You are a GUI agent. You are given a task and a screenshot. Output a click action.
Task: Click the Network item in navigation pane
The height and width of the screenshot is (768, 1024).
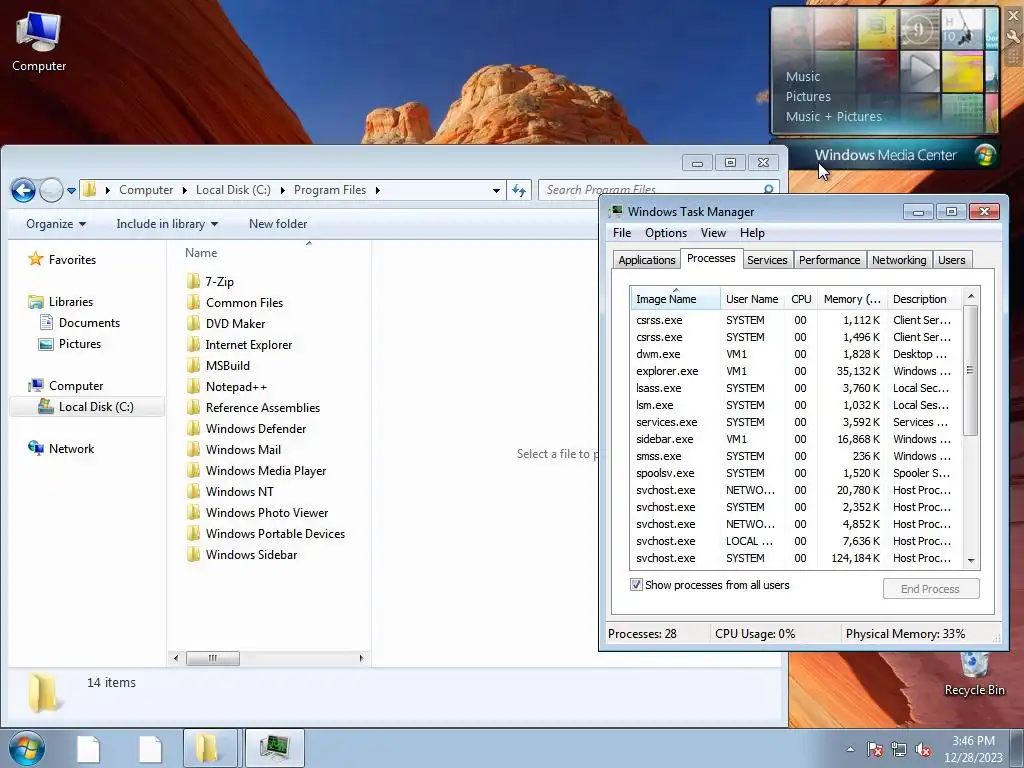tap(61, 449)
